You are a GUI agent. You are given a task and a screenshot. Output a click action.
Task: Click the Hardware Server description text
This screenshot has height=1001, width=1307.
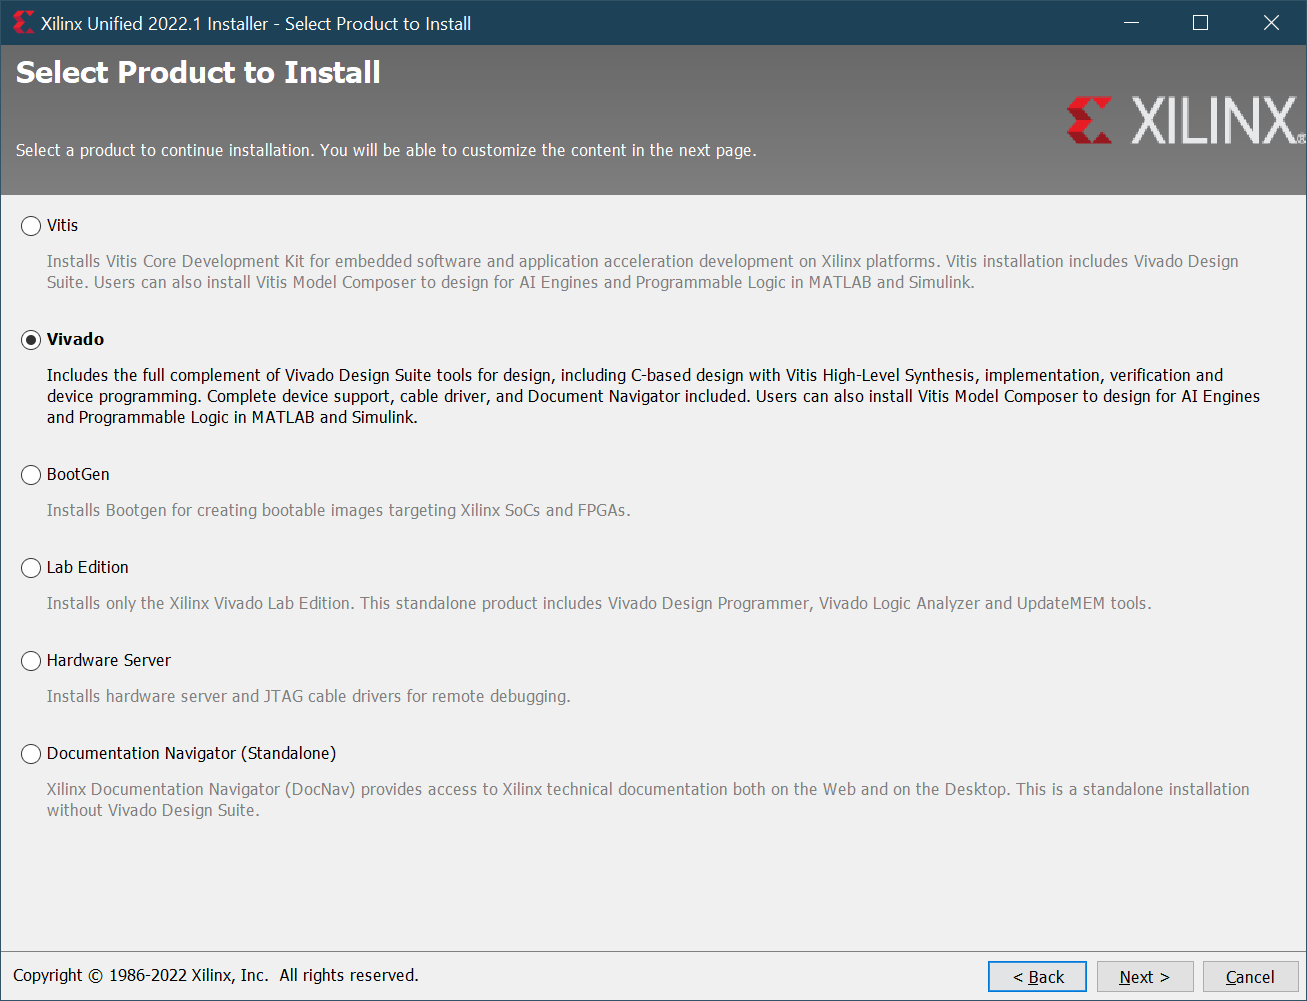(308, 697)
